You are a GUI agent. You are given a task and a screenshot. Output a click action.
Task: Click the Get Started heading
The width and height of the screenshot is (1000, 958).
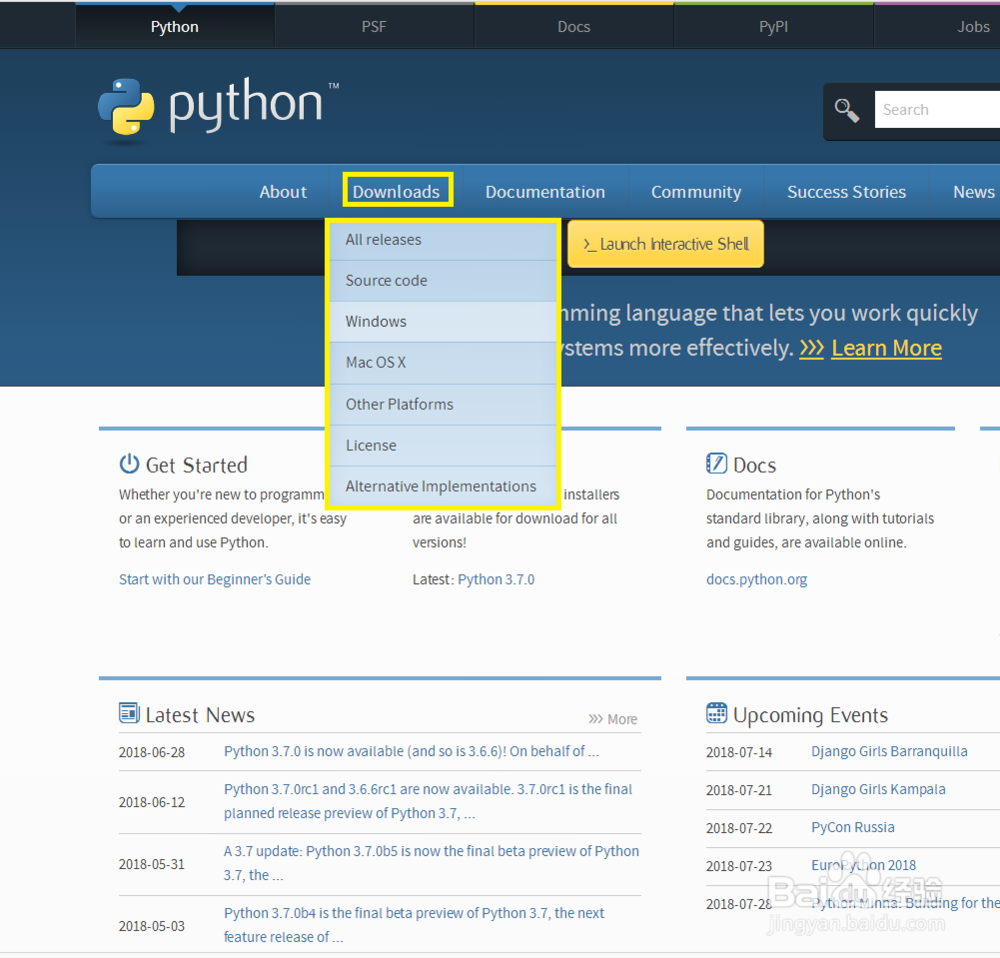(196, 465)
